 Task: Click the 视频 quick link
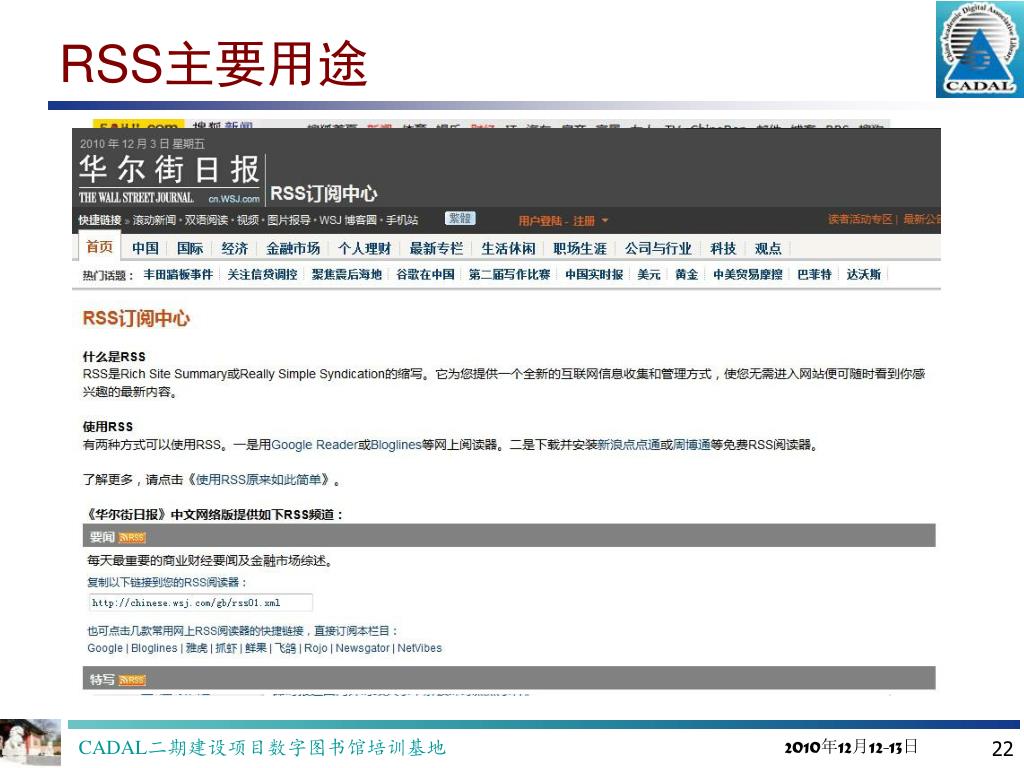[x=248, y=220]
